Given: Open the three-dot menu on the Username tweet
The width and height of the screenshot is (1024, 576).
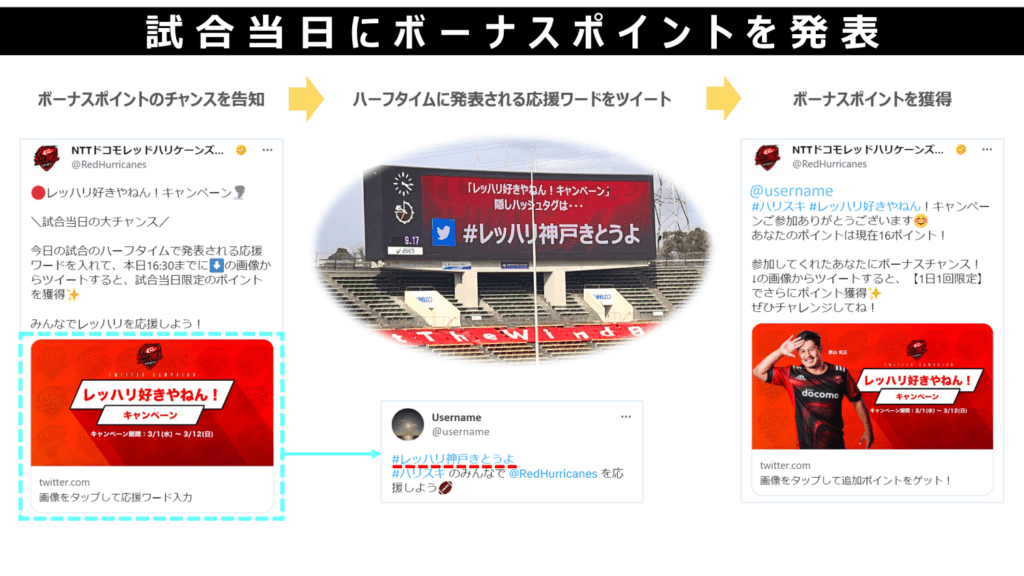Looking at the screenshot, I should coord(626,417).
